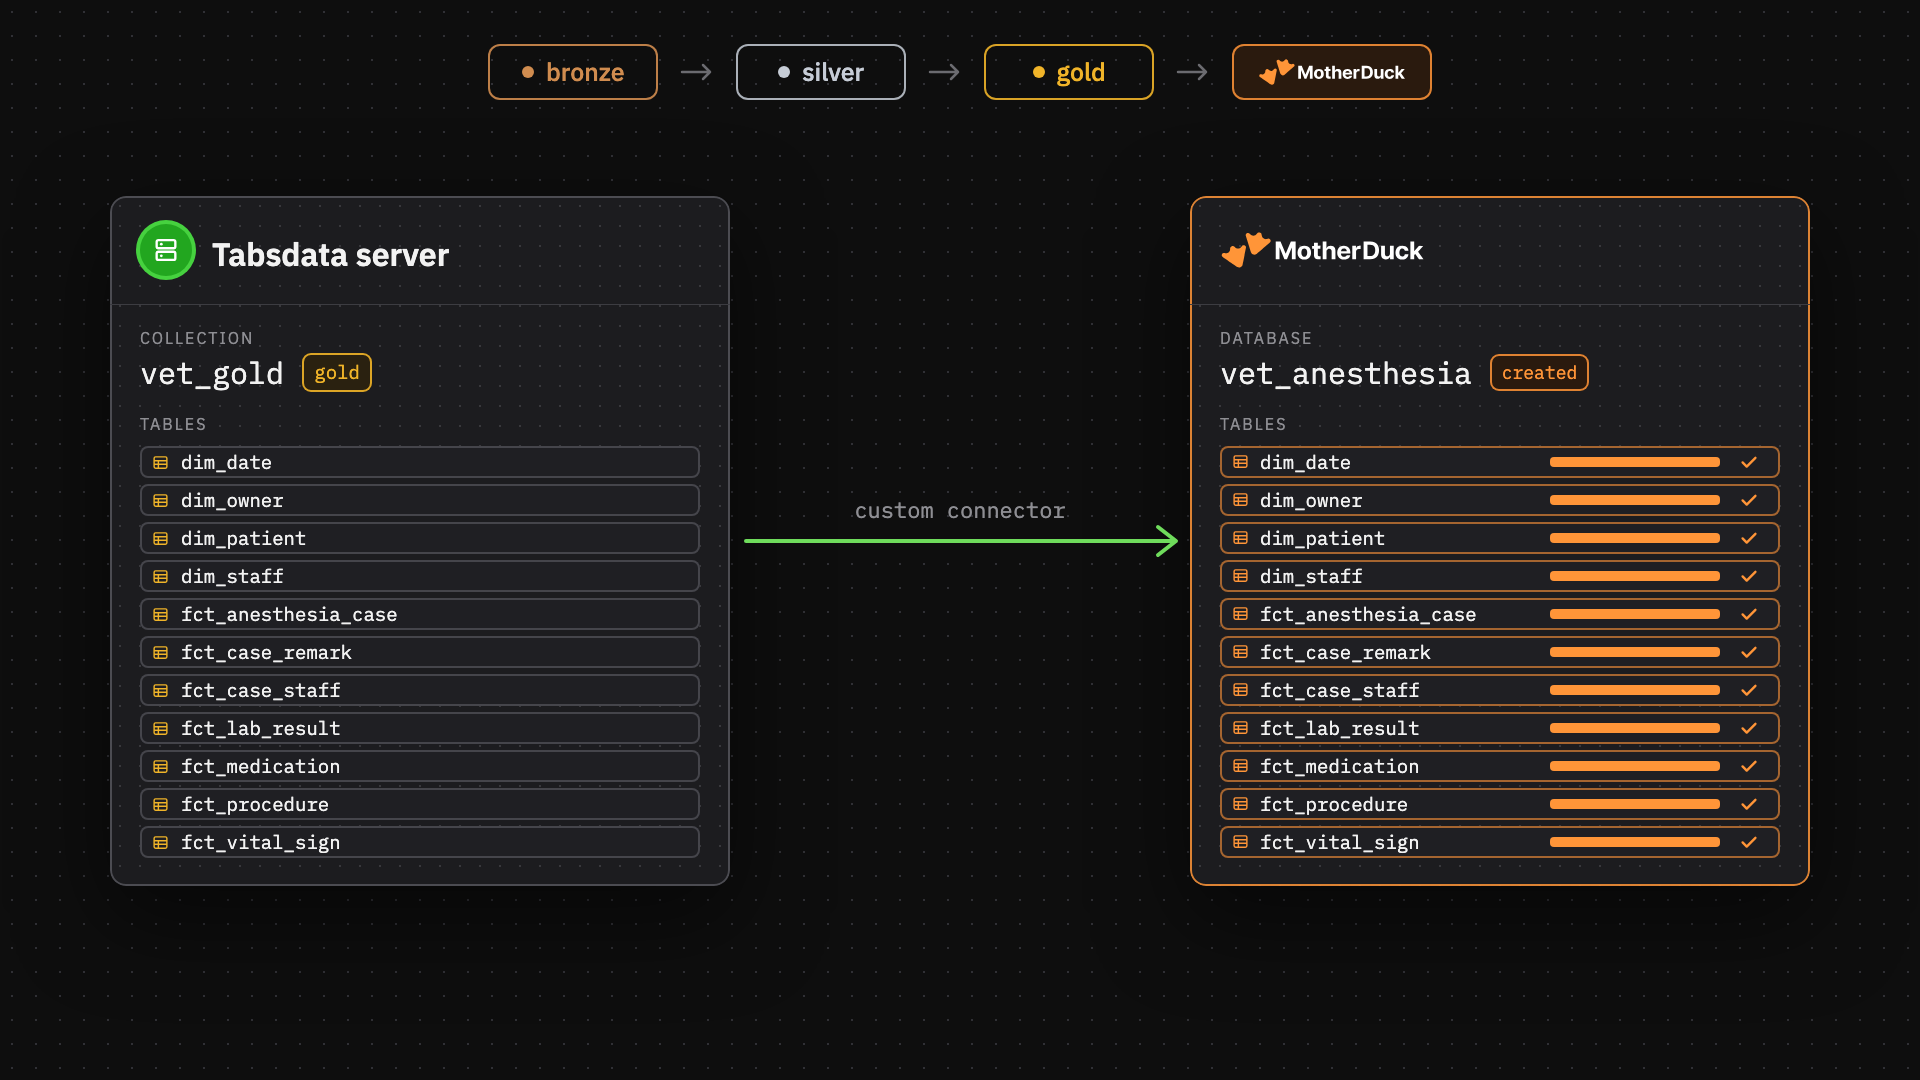Click the checkmark on MotherDuck dim_staff row

[x=1749, y=576]
